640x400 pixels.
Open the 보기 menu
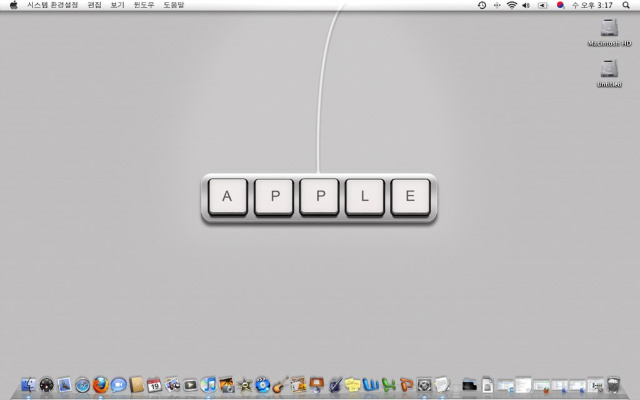(117, 5)
